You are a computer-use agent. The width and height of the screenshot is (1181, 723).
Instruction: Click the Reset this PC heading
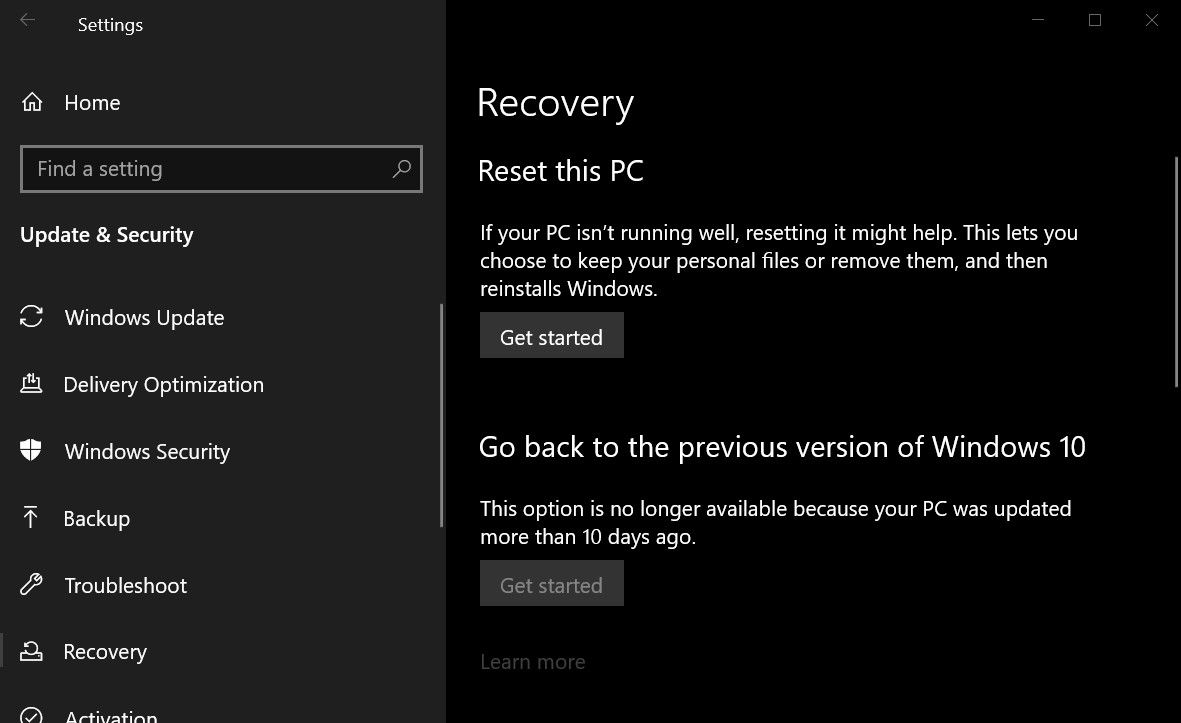coord(561,171)
